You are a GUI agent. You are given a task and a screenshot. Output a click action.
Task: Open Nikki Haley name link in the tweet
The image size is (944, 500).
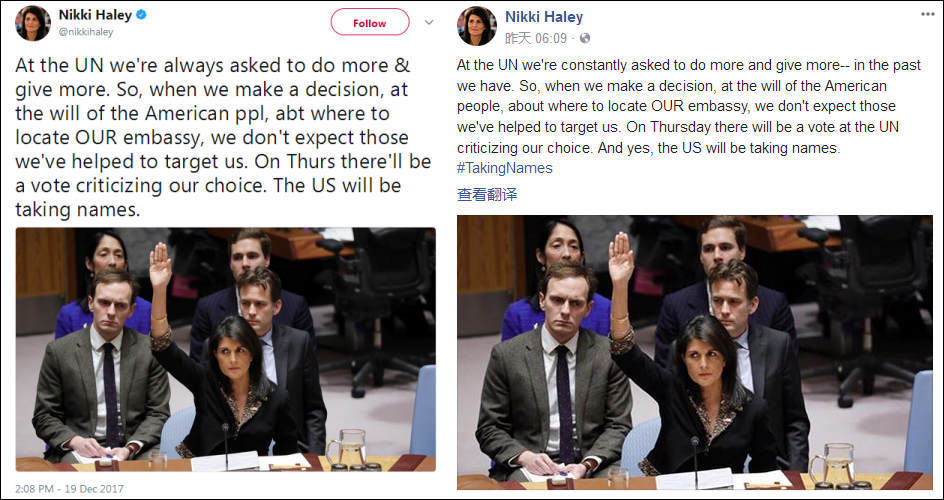[95, 15]
